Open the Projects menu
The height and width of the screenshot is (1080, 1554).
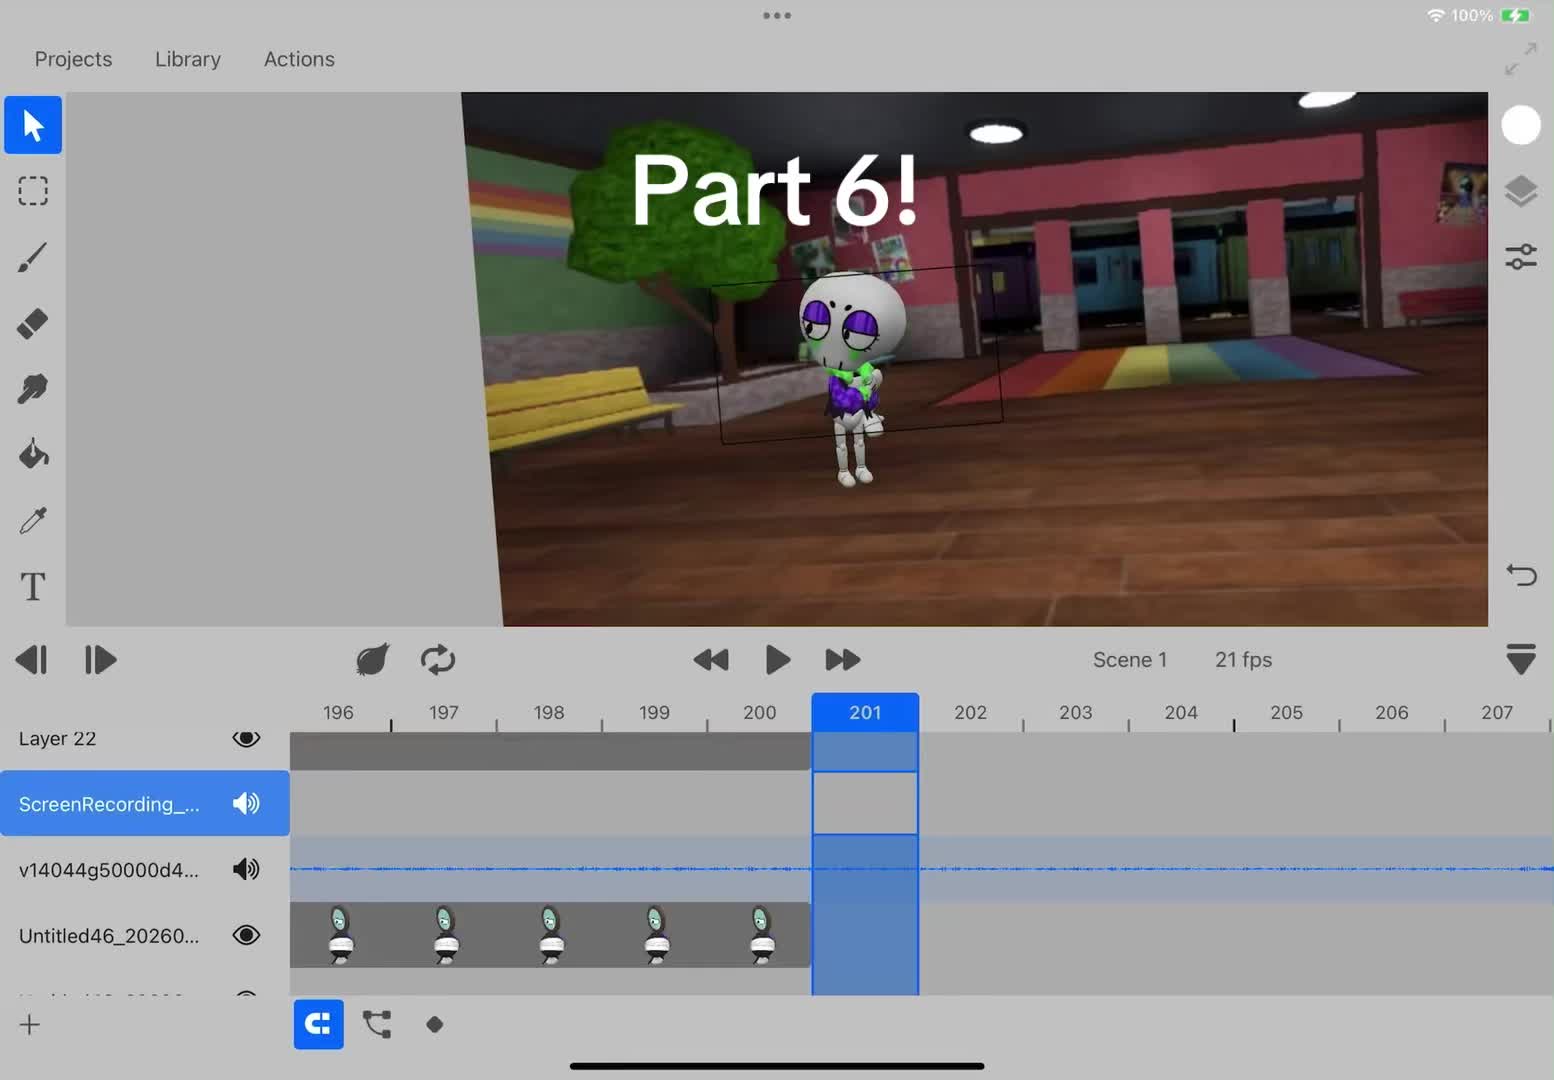point(73,59)
